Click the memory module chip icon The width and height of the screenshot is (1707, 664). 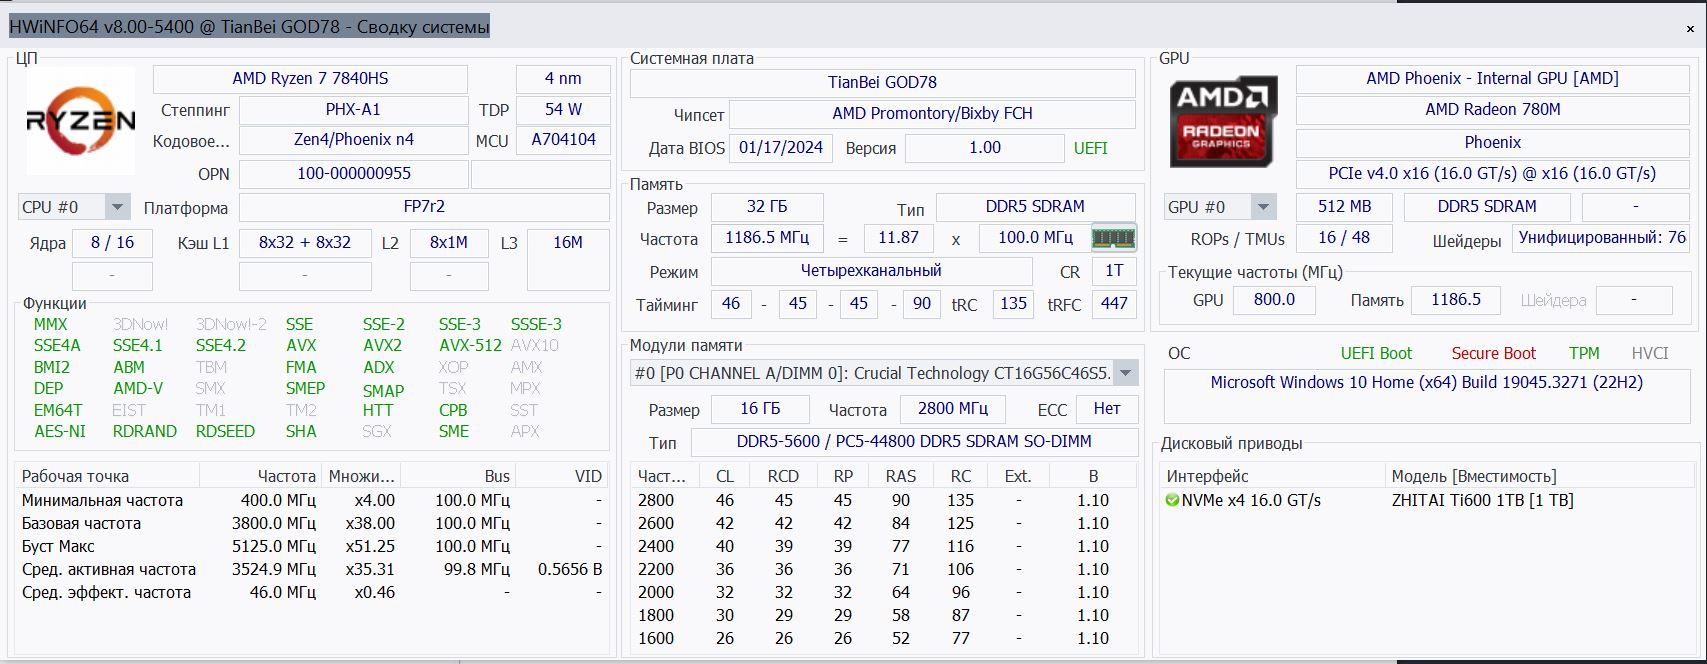[1112, 238]
